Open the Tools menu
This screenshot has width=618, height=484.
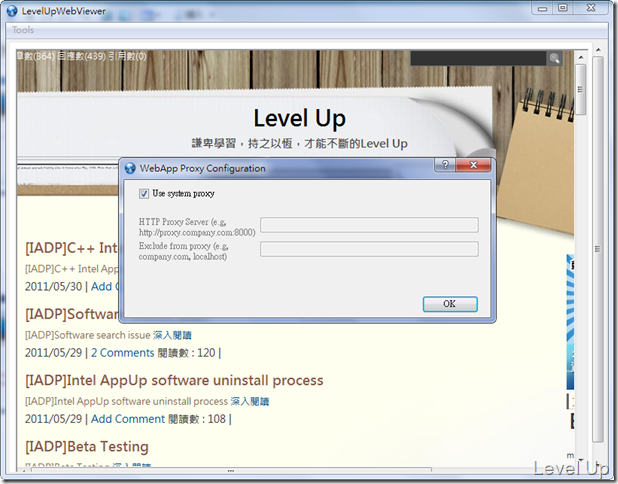[x=23, y=30]
